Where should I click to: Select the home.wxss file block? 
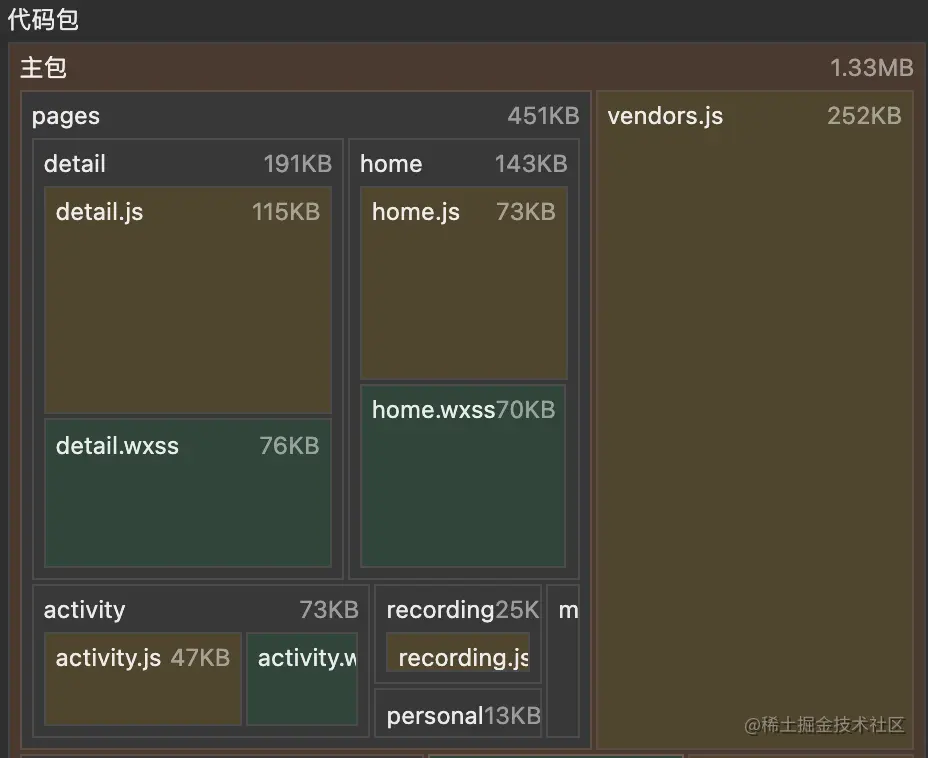(x=463, y=476)
